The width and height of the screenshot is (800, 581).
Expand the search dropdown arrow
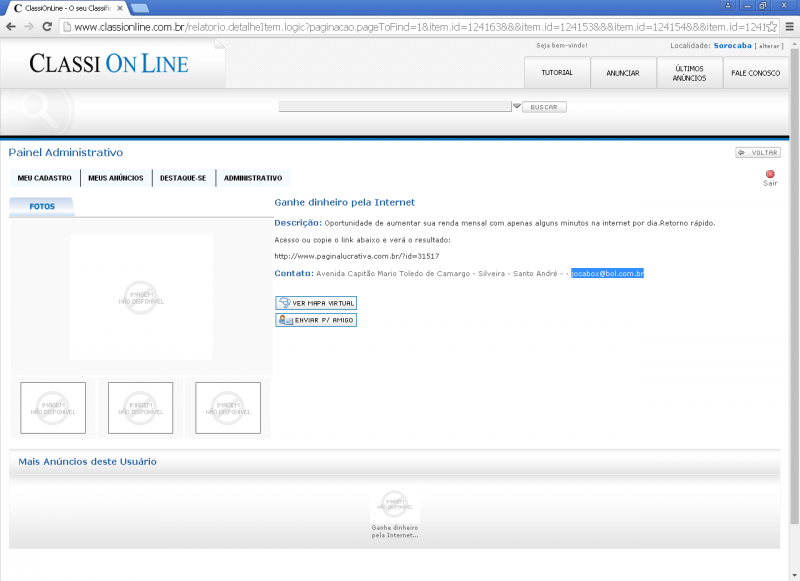[517, 106]
